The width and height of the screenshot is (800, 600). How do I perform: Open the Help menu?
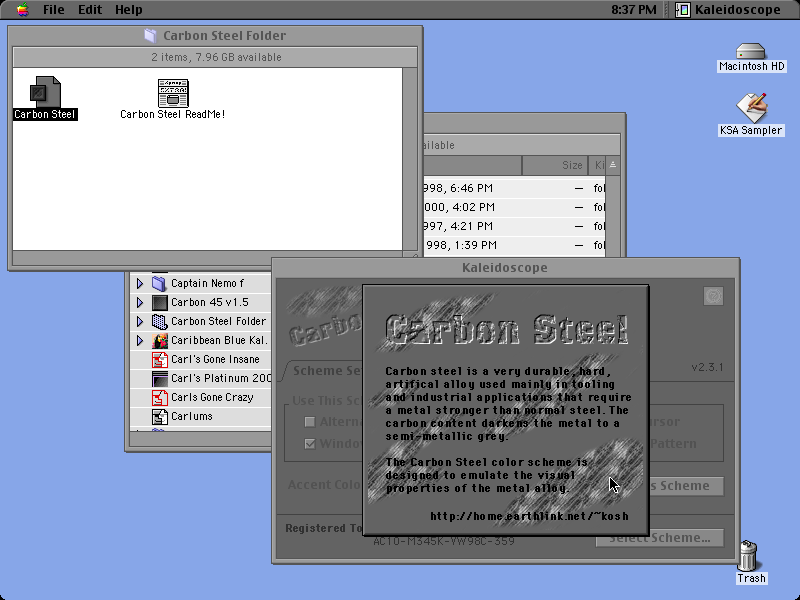tap(129, 10)
